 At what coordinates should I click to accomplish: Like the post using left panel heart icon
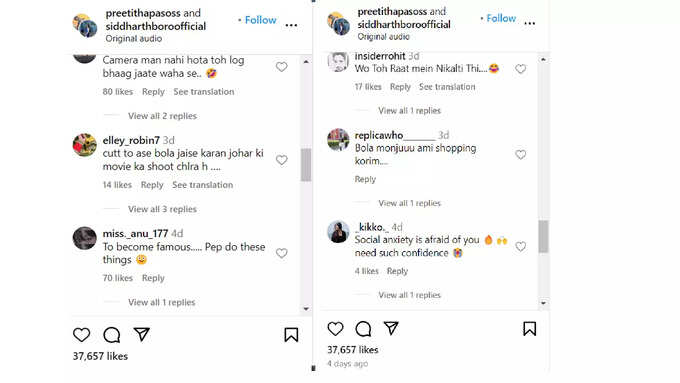[x=82, y=334]
